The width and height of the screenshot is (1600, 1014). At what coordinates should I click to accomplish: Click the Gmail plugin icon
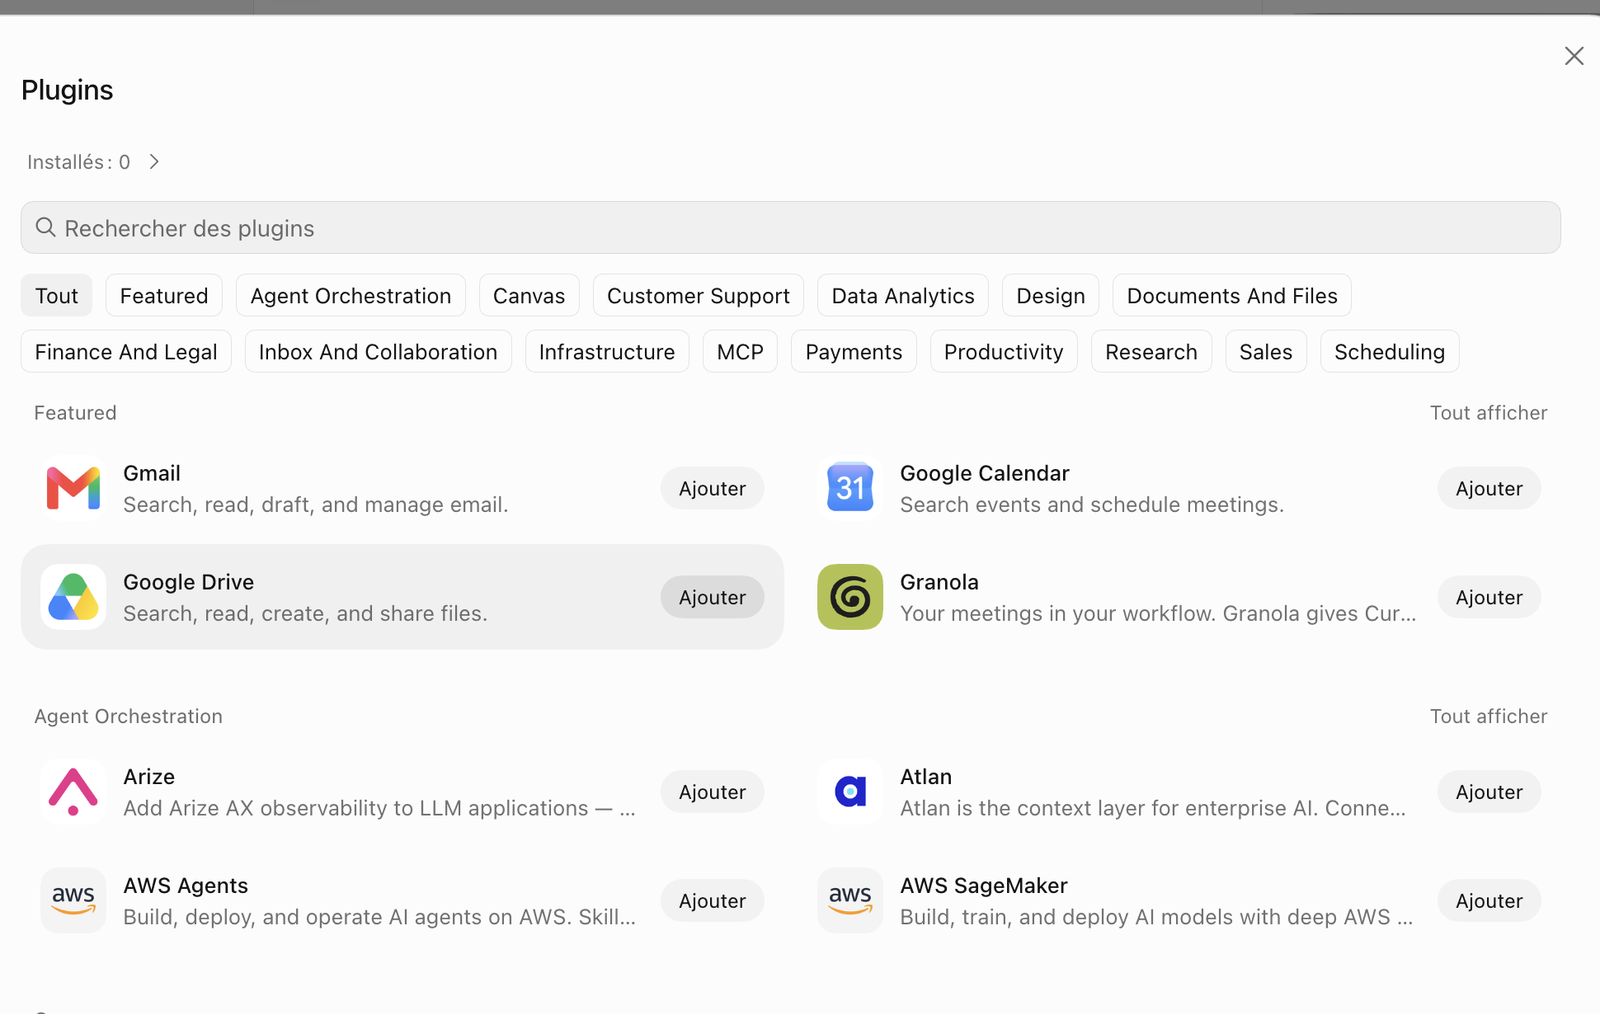point(73,488)
